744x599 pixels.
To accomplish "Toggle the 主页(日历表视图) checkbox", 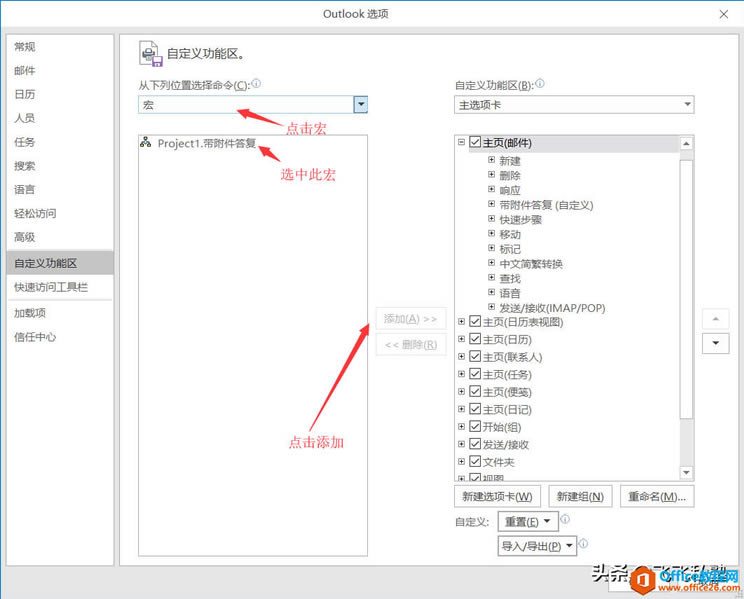I will point(475,321).
